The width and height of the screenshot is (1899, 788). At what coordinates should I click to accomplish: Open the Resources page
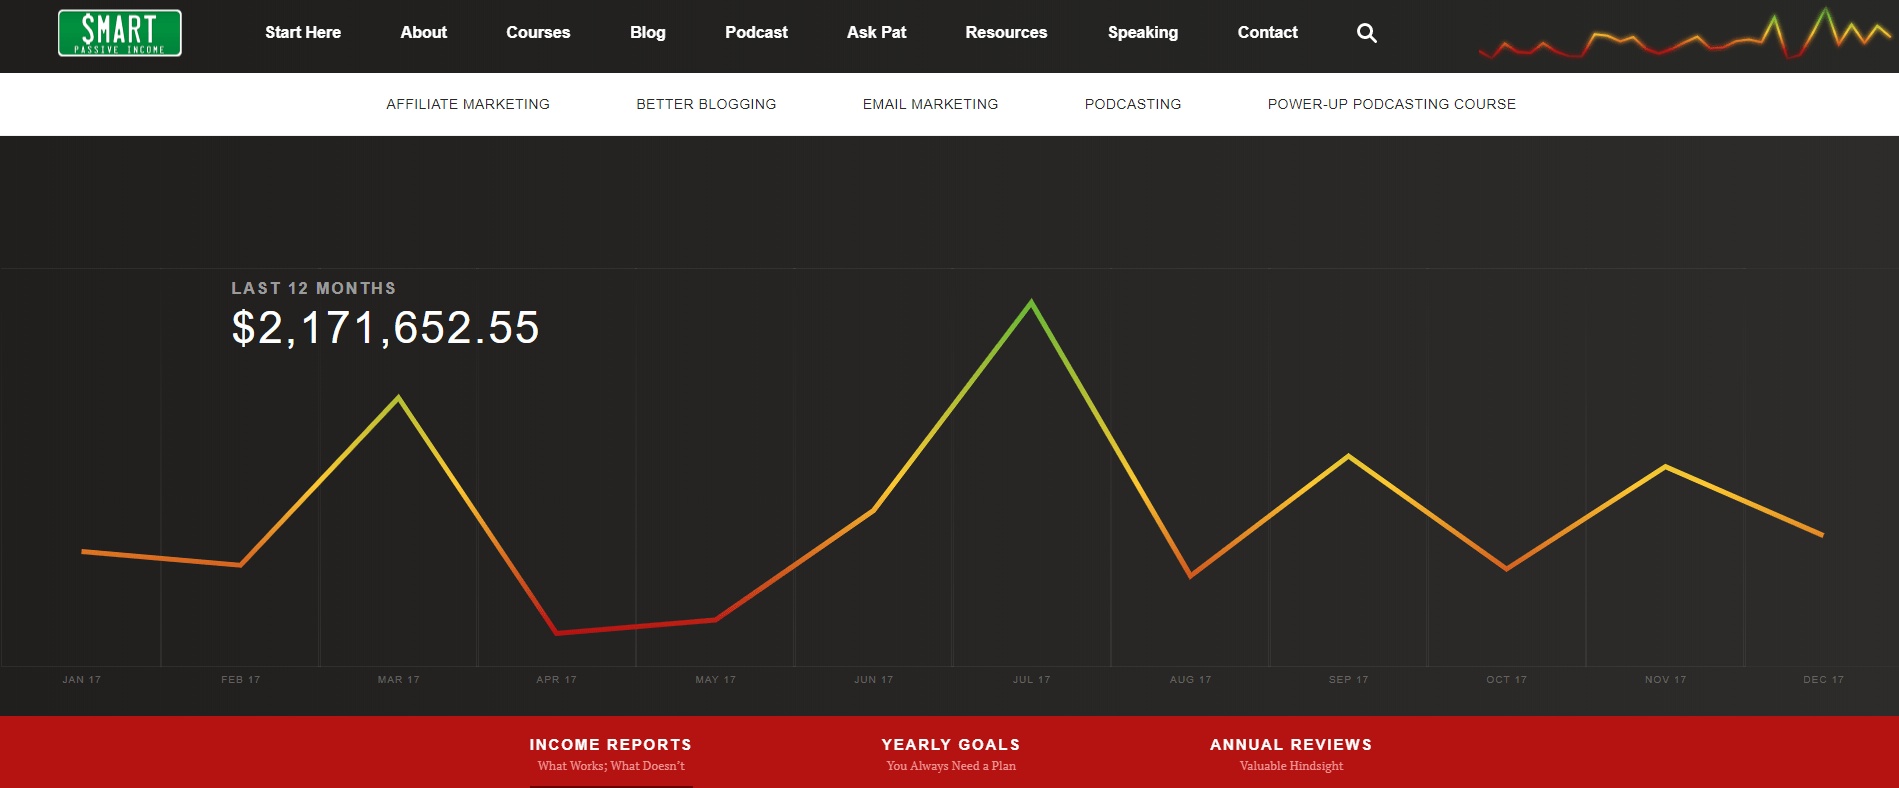coord(1006,32)
